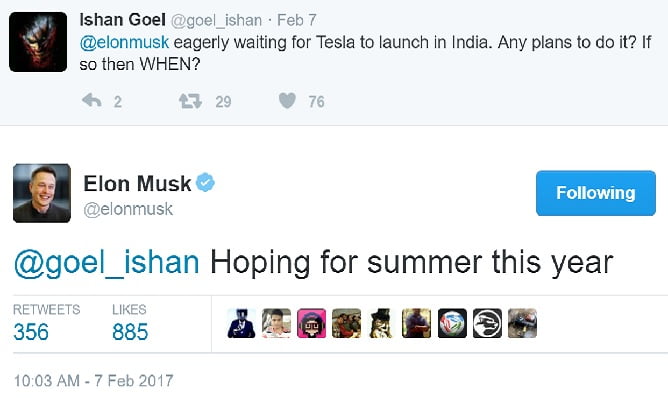Open Elon Musk's profile photo
Image resolution: width=668 pixels, height=409 pixels.
point(41,193)
